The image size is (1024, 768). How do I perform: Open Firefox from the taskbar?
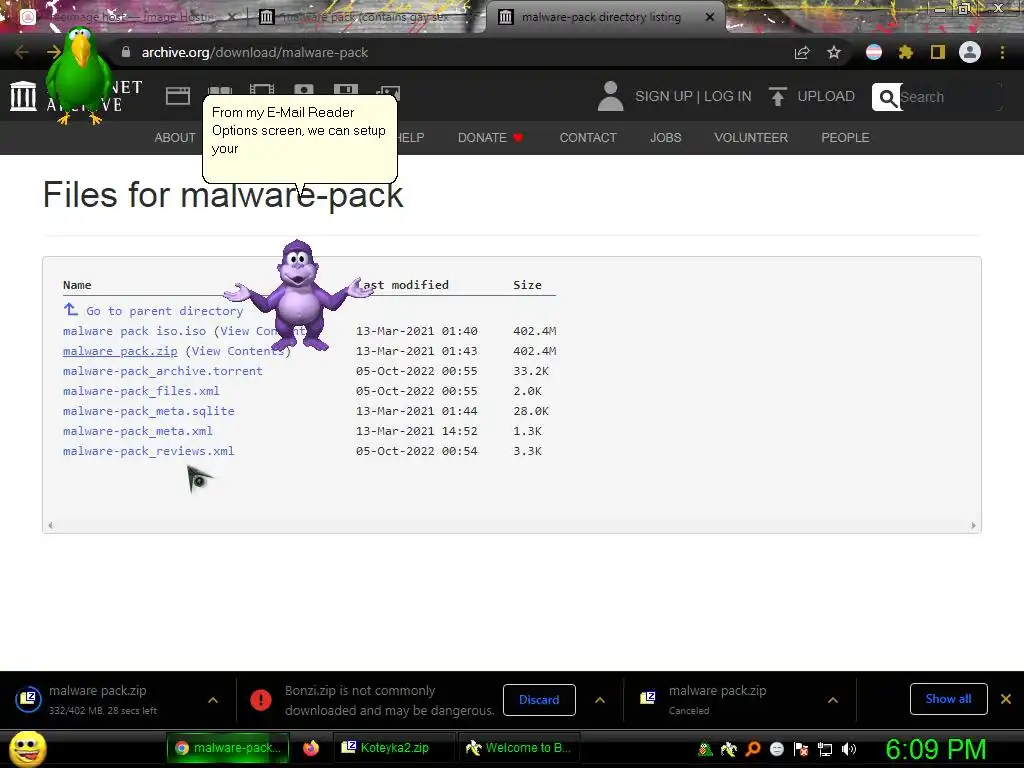[311, 748]
